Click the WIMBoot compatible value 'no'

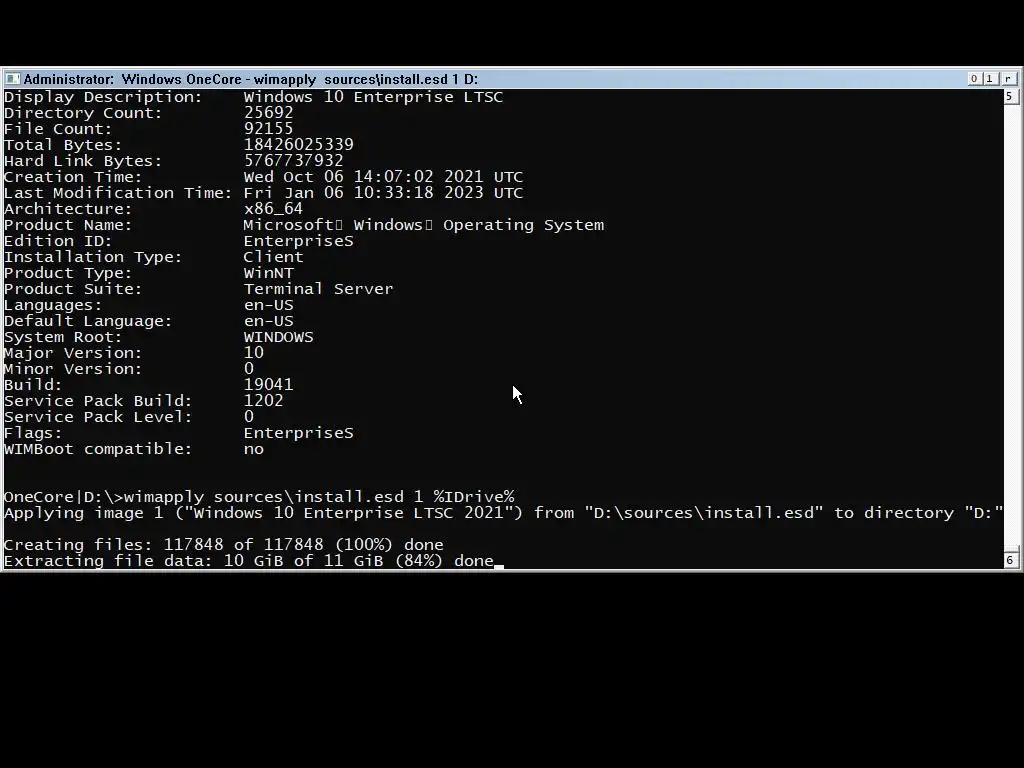pos(253,449)
